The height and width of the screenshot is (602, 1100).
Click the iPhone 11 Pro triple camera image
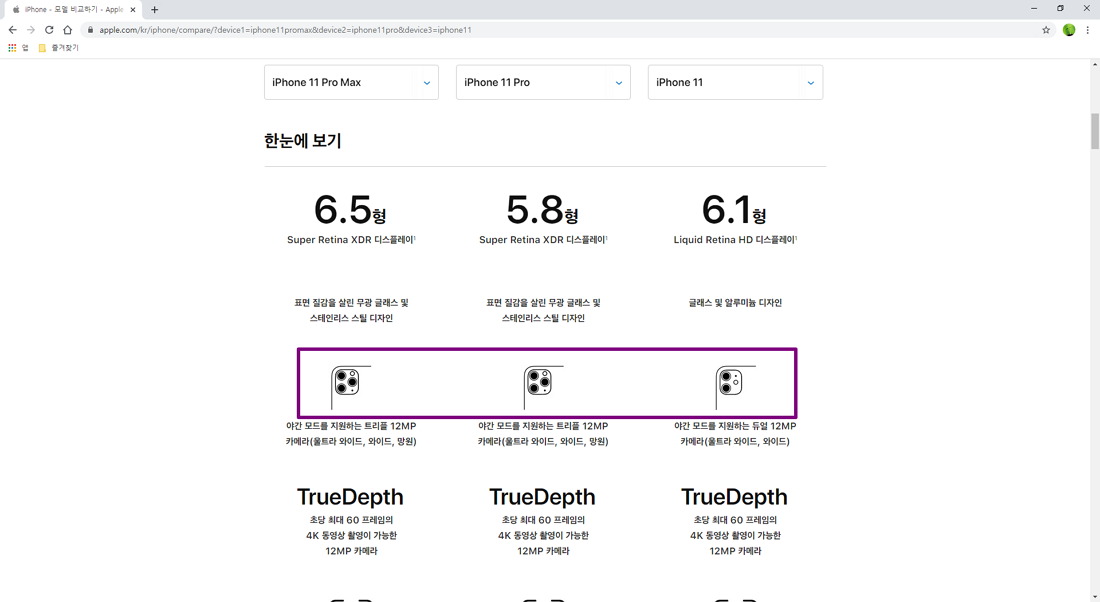click(x=543, y=387)
